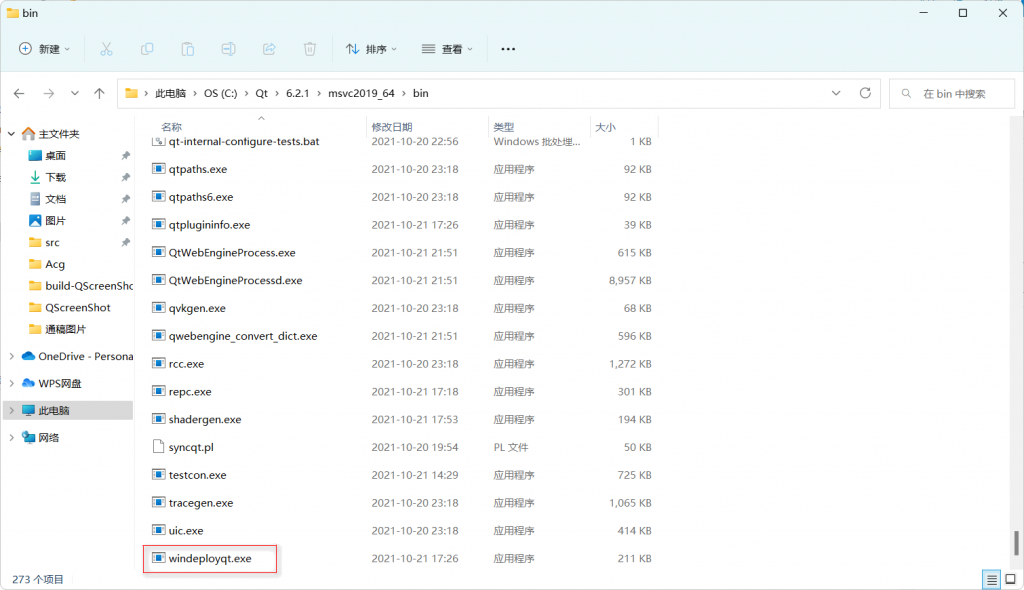Viewport: 1024px width, 590px height.
Task: Open the 通稿图片 folder in sidebar
Action: [x=65, y=329]
